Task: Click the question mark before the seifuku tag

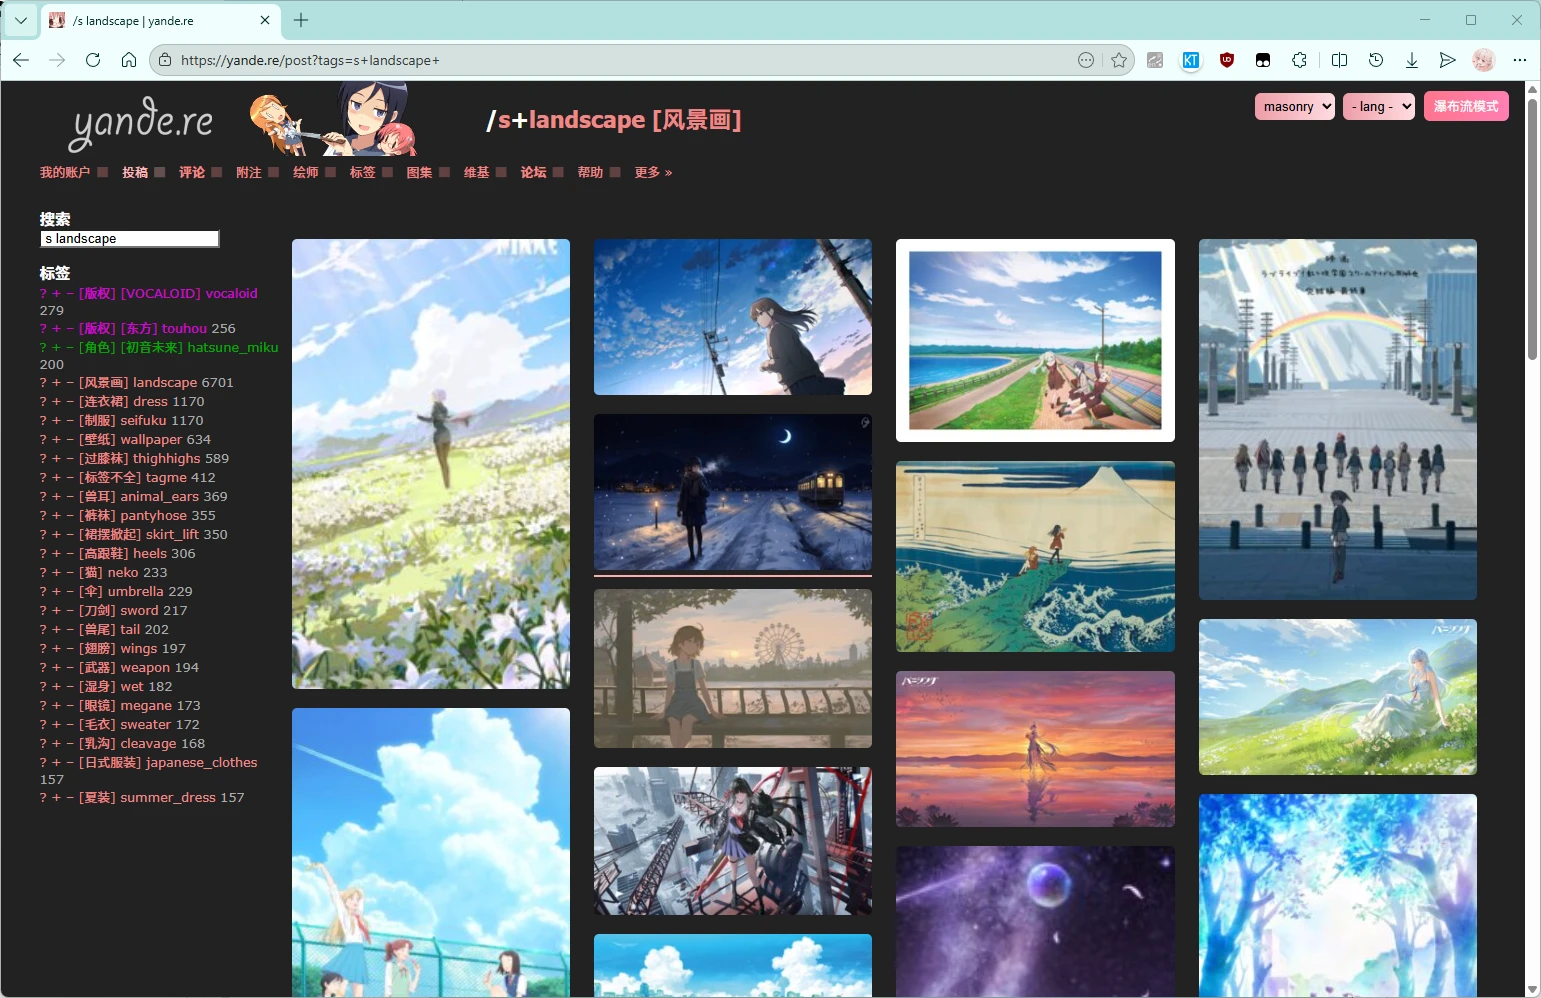Action: 43,420
